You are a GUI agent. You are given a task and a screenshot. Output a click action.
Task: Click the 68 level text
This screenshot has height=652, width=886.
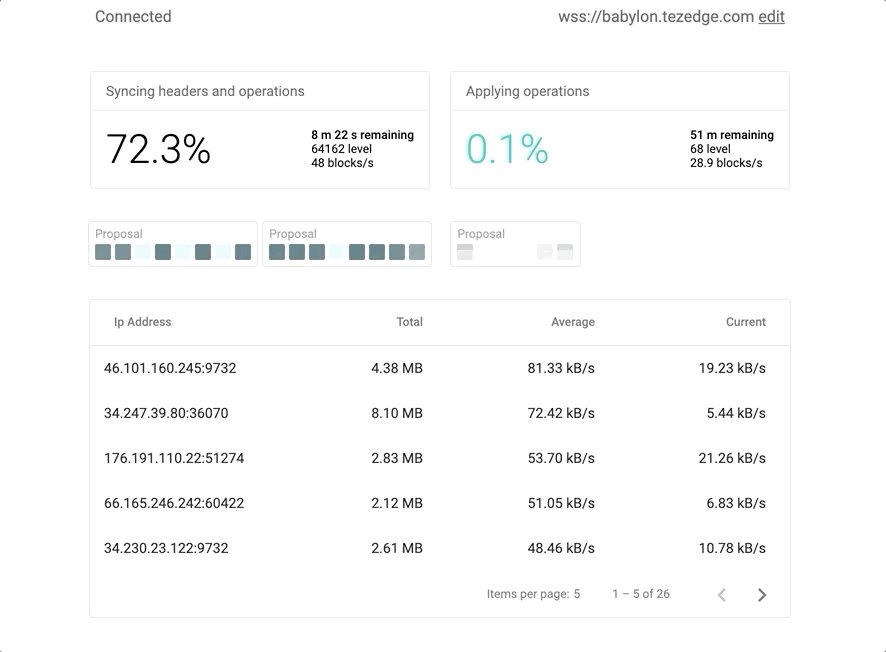pos(710,149)
